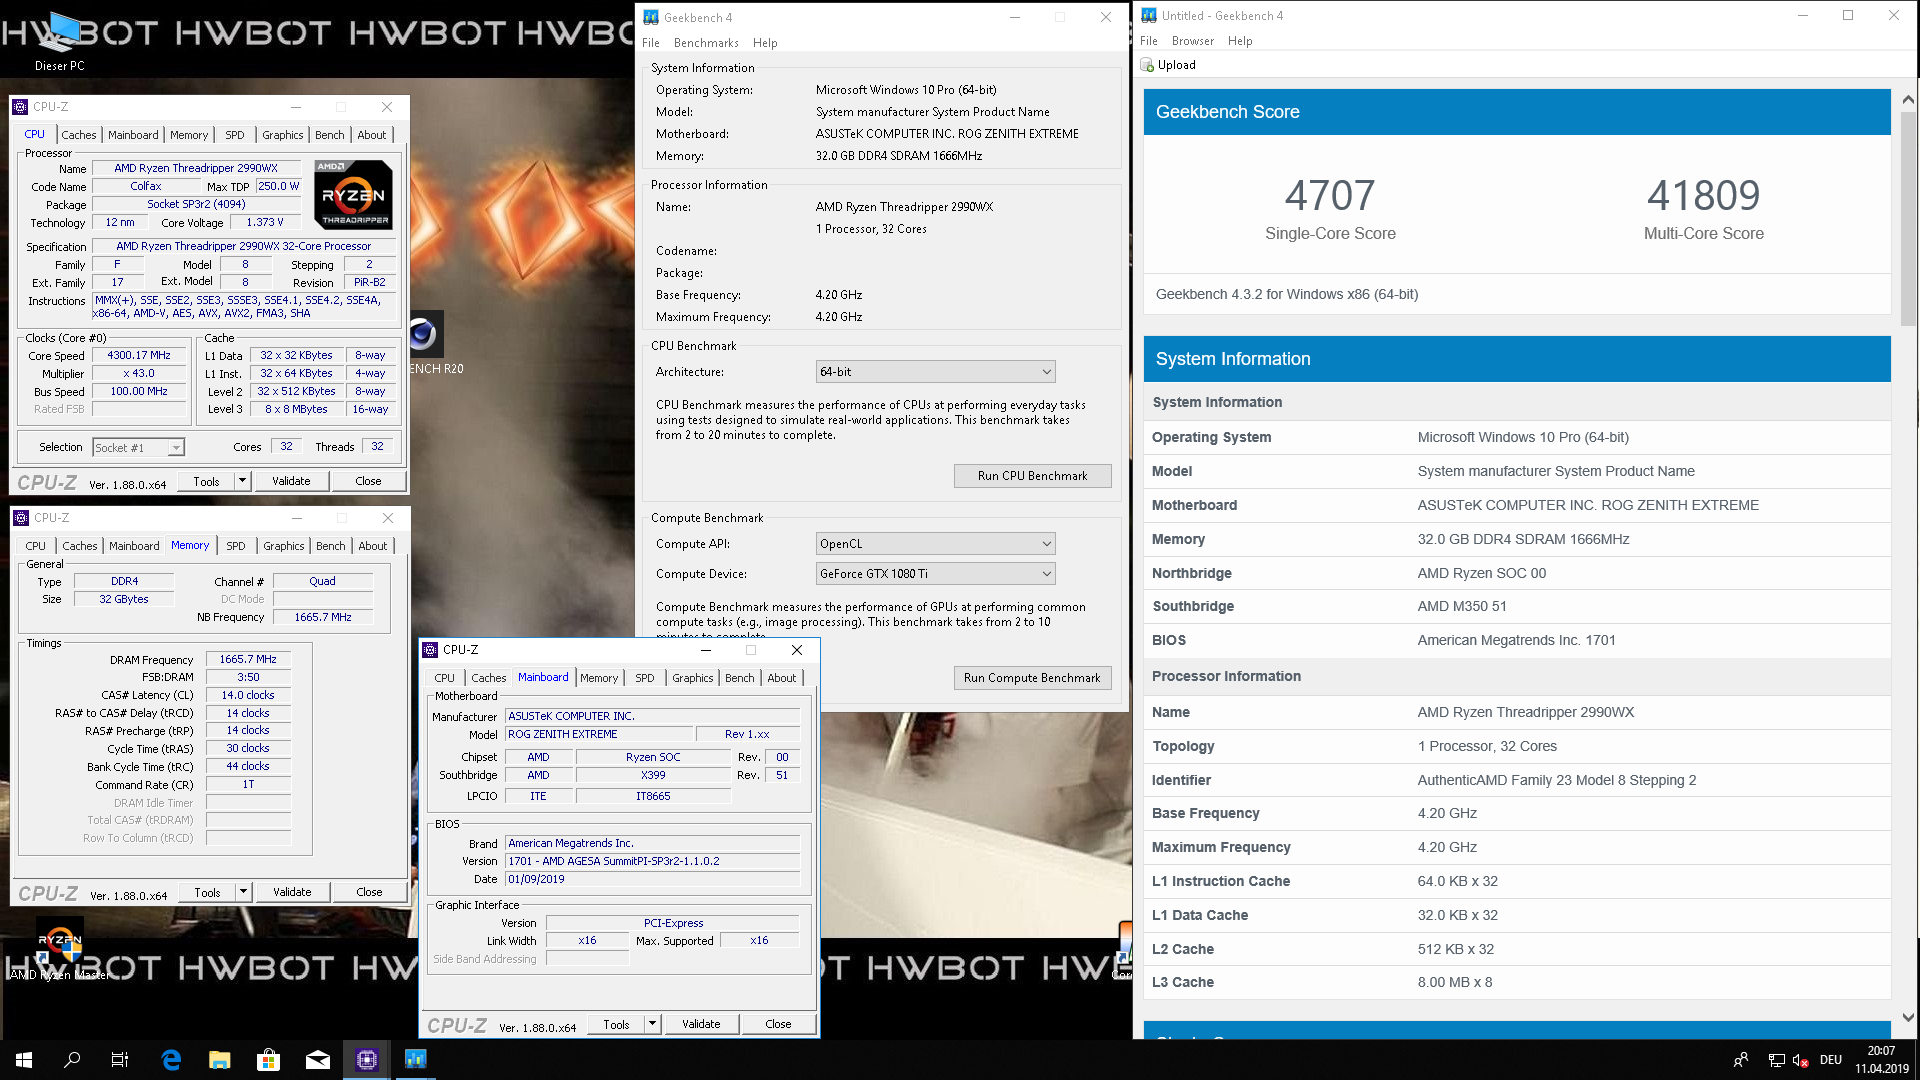Click the BIOS Version 1701 field
The width and height of the screenshot is (1920, 1080).
tap(652, 861)
